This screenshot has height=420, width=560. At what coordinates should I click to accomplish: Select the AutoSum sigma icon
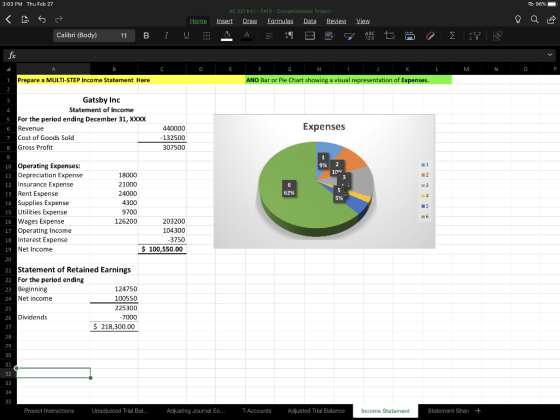[452, 35]
